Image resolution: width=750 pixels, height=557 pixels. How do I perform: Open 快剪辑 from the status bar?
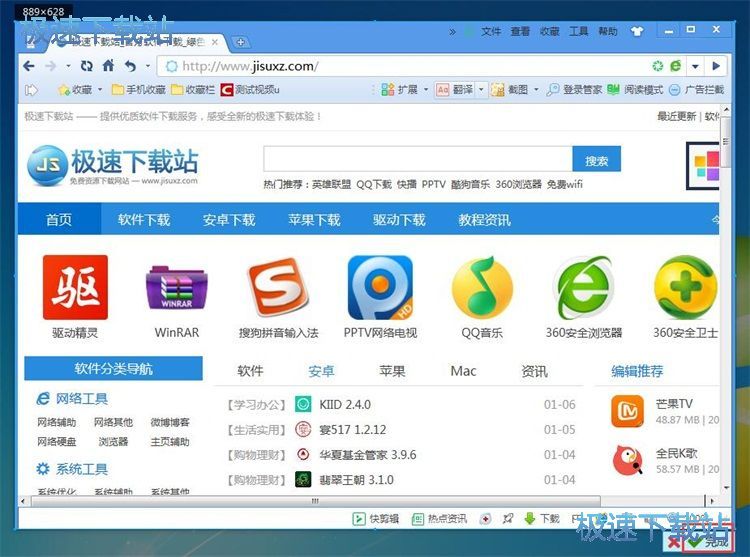coord(376,519)
